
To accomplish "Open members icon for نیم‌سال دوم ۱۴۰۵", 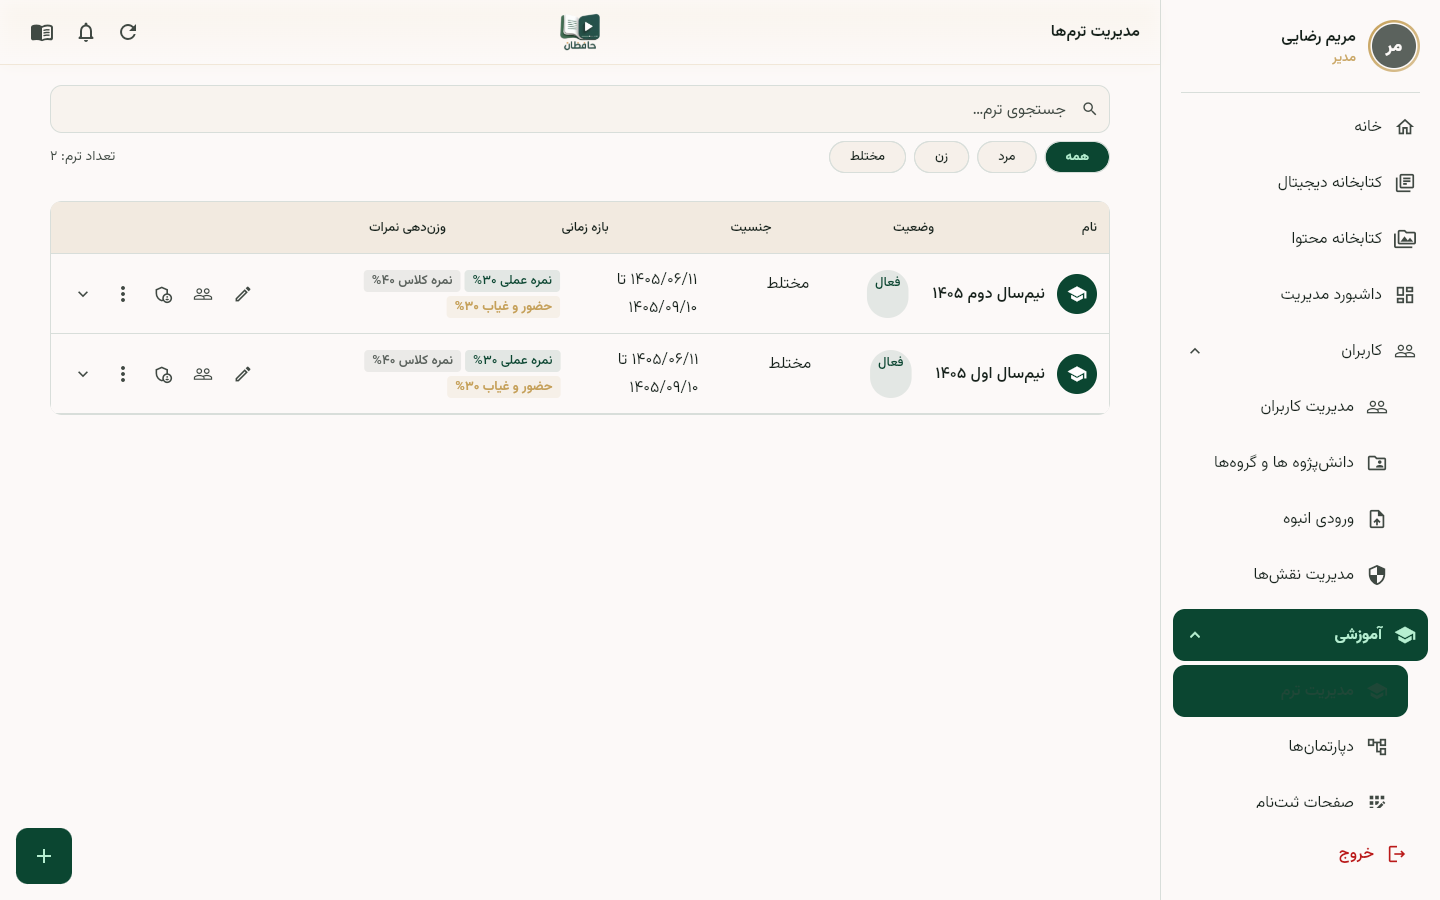I will click(x=203, y=294).
